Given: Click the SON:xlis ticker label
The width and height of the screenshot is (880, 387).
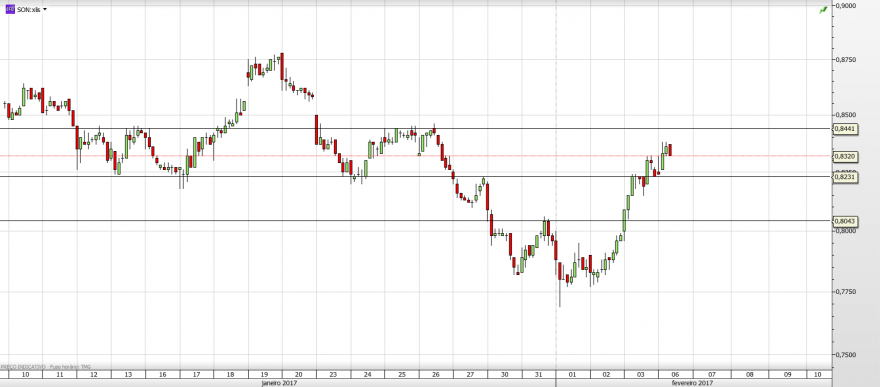Looking at the screenshot, I should coord(28,10).
